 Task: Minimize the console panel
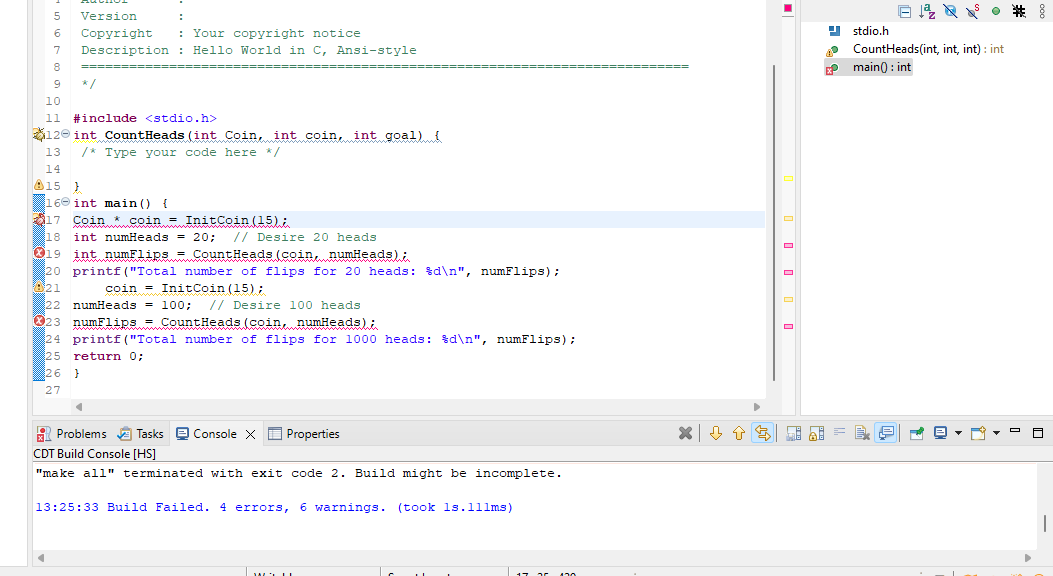(x=1015, y=431)
